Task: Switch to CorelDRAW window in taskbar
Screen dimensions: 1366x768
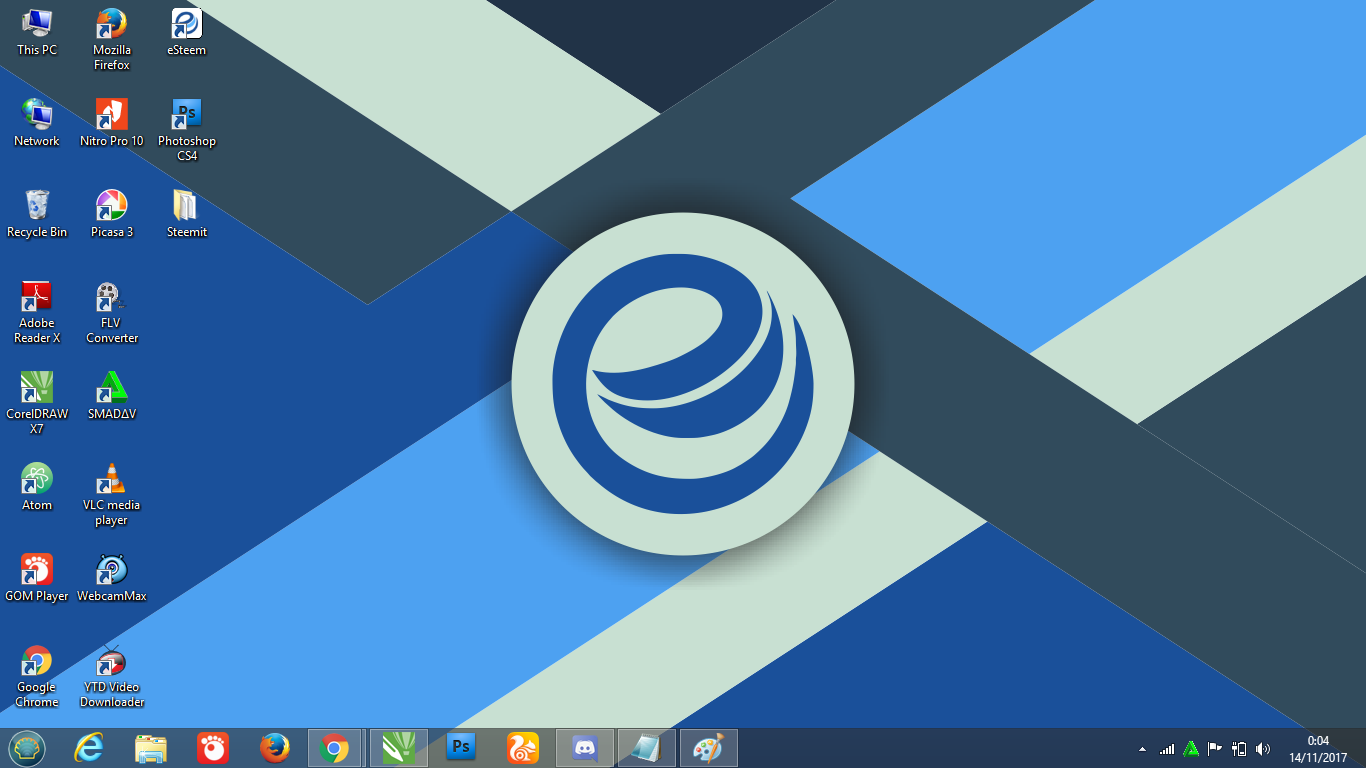Action: [x=399, y=748]
